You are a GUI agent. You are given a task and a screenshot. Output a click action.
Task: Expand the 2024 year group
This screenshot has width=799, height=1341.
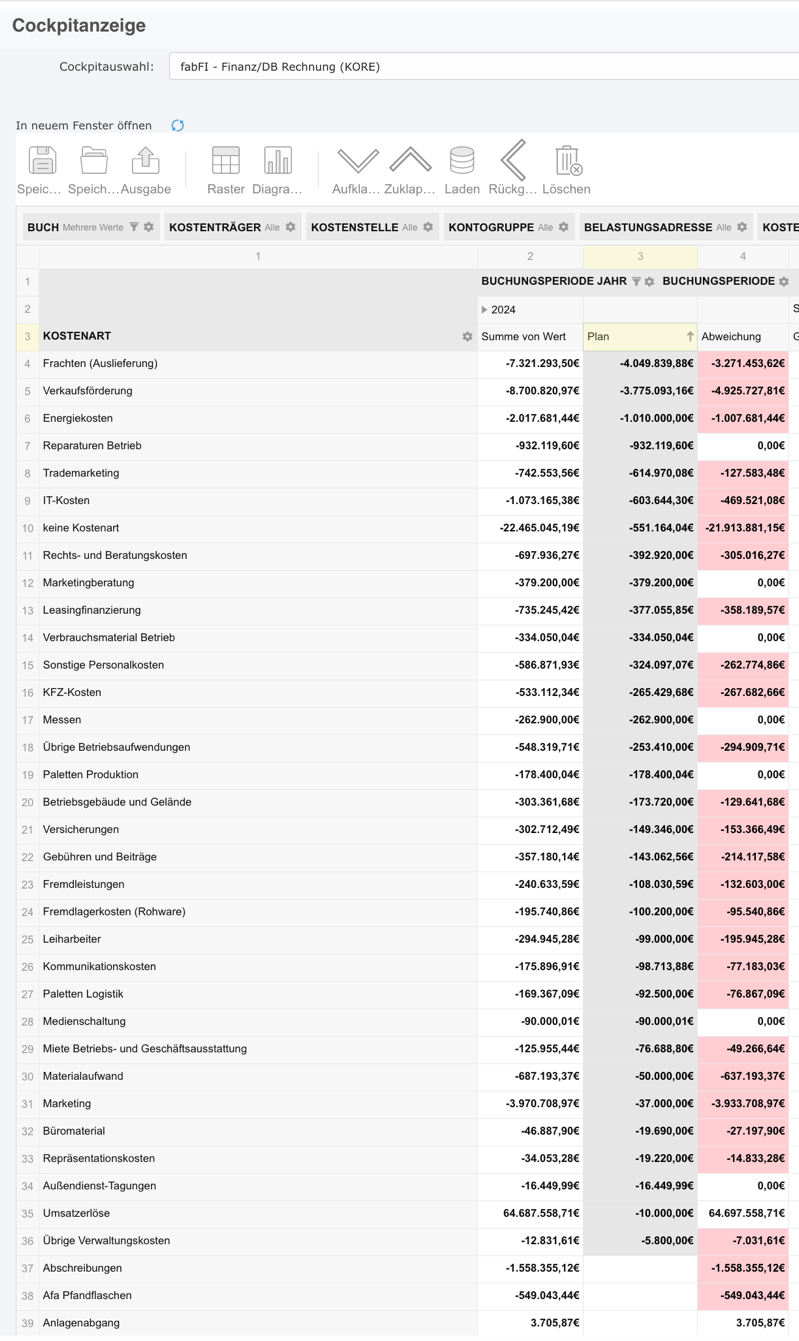click(x=485, y=310)
